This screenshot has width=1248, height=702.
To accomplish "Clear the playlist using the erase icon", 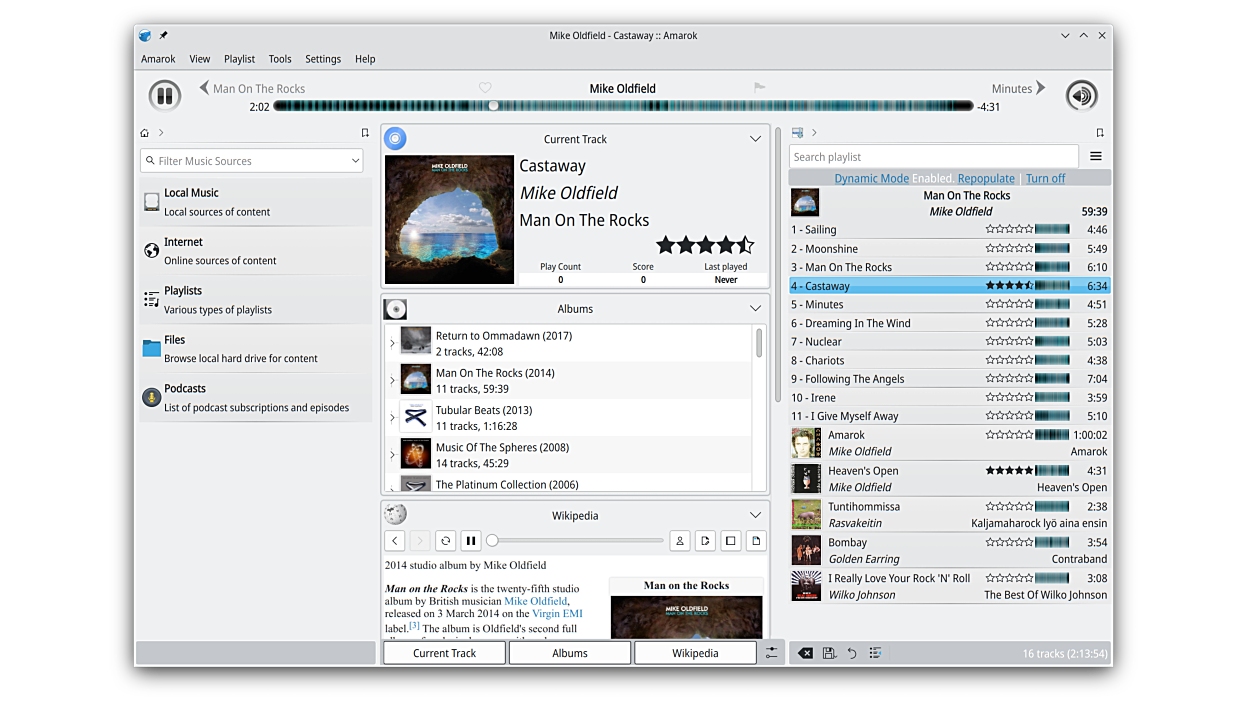I will [805, 653].
